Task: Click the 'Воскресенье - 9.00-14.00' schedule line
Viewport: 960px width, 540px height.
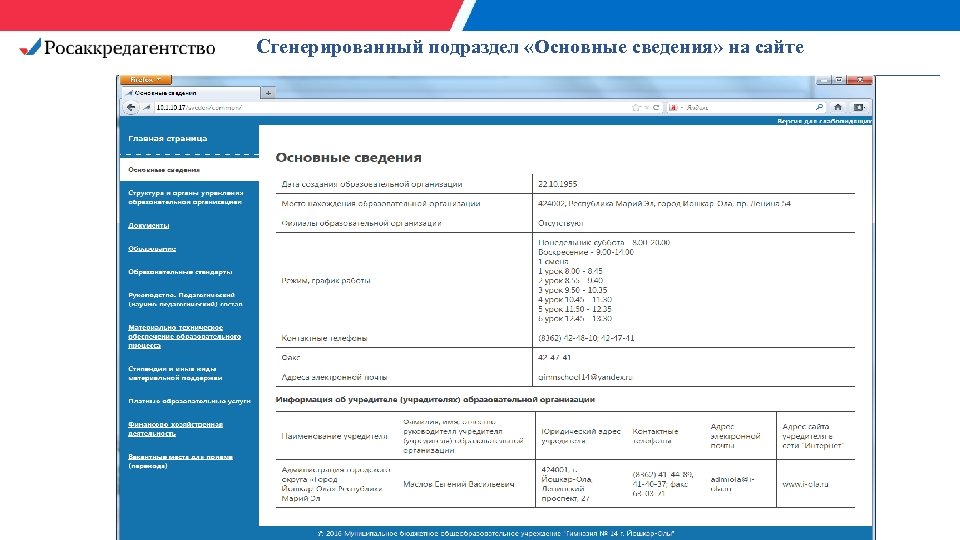Action: coord(586,252)
